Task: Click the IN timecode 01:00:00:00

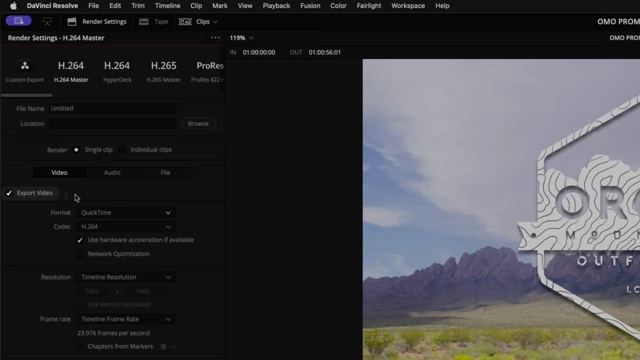Action: tap(259, 52)
